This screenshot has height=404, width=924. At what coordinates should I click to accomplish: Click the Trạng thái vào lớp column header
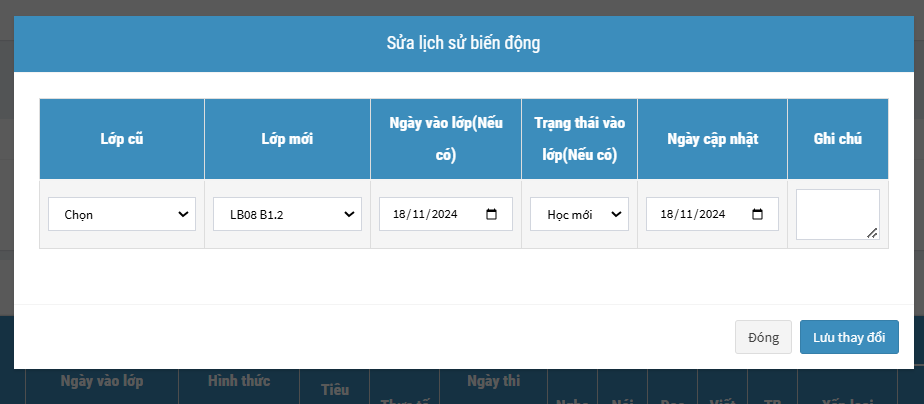579,139
